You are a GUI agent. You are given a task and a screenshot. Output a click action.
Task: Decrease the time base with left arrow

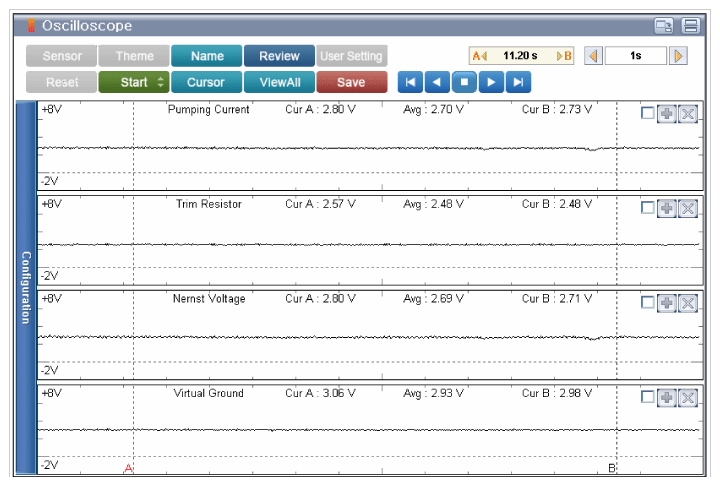593,56
